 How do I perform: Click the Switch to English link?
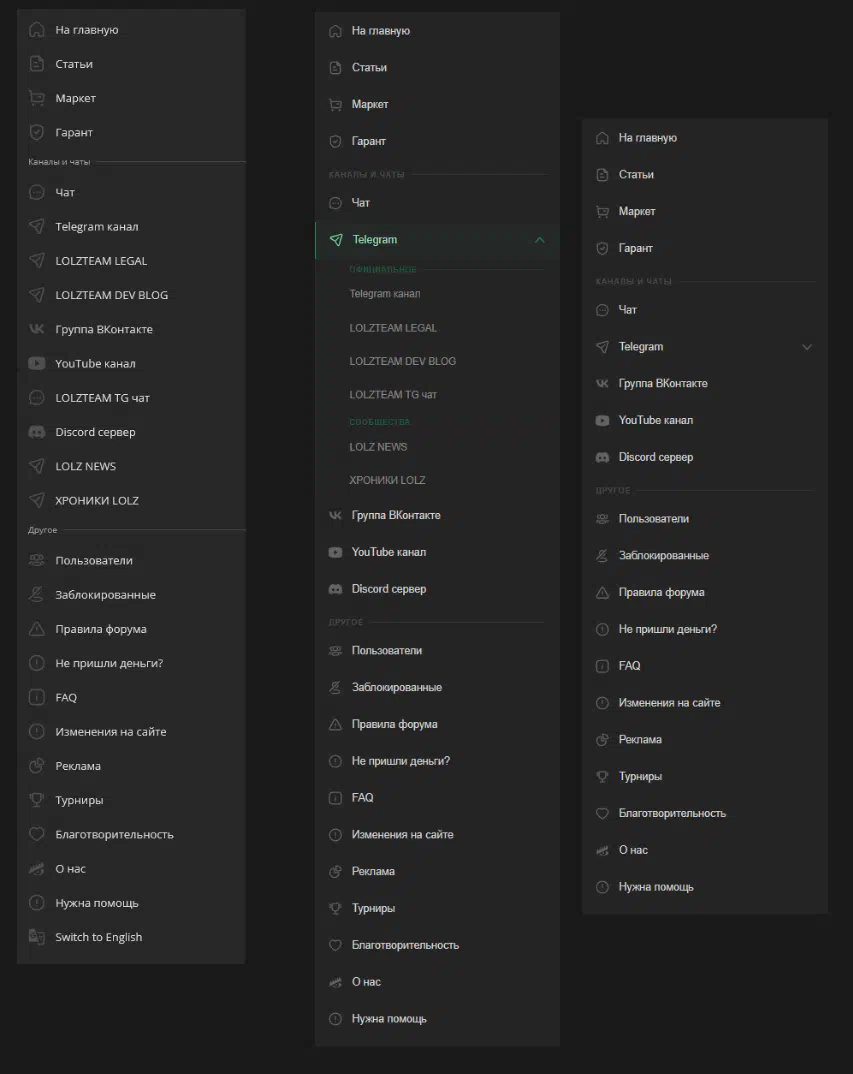[x=99, y=937]
